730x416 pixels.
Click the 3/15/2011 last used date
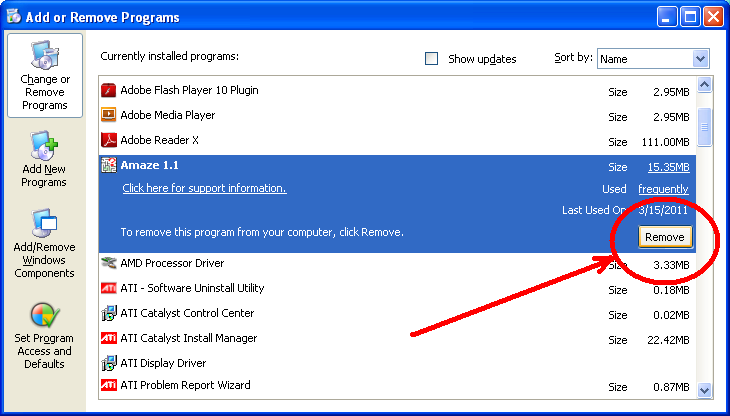click(x=663, y=210)
